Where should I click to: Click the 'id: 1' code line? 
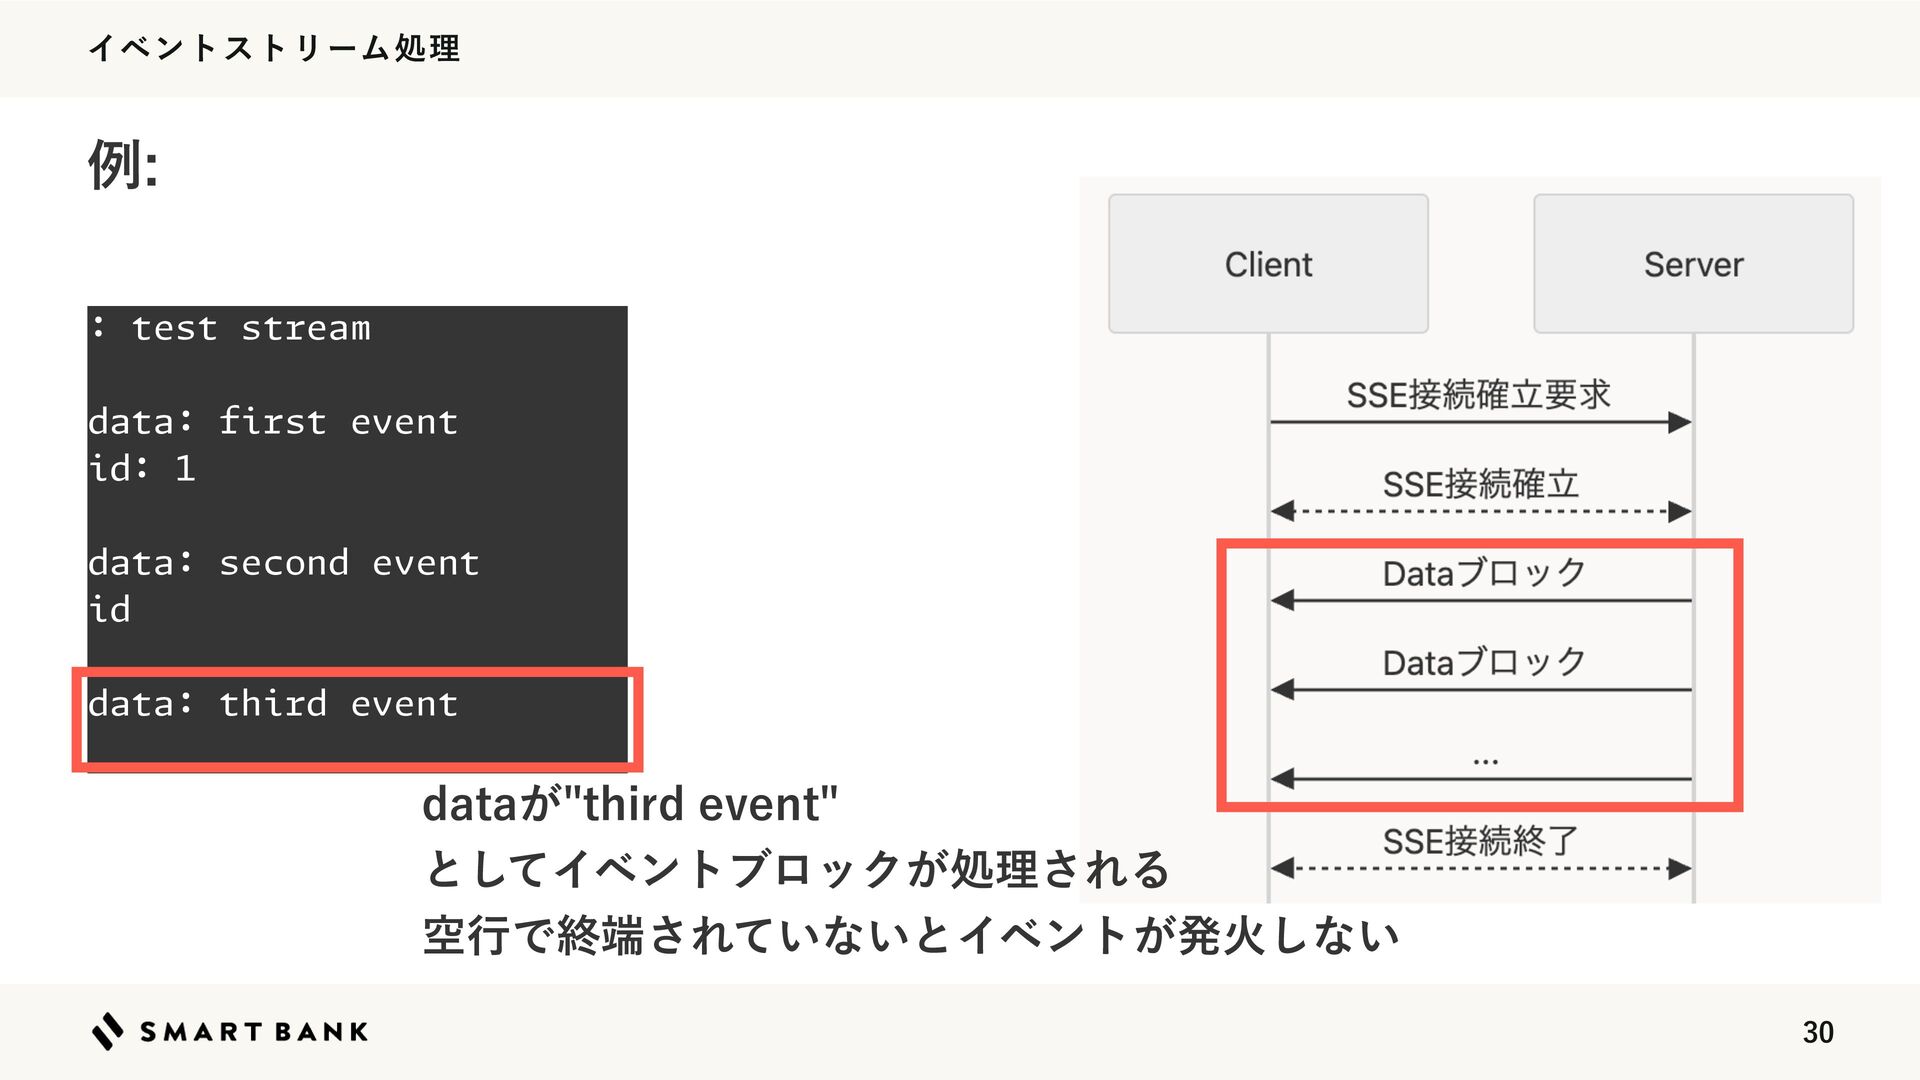[x=142, y=468]
